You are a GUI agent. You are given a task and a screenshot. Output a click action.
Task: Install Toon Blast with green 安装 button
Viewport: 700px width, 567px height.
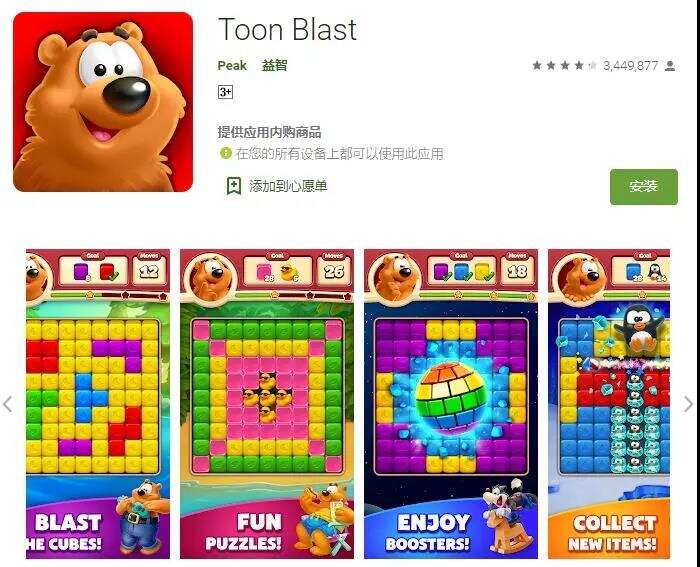[644, 187]
